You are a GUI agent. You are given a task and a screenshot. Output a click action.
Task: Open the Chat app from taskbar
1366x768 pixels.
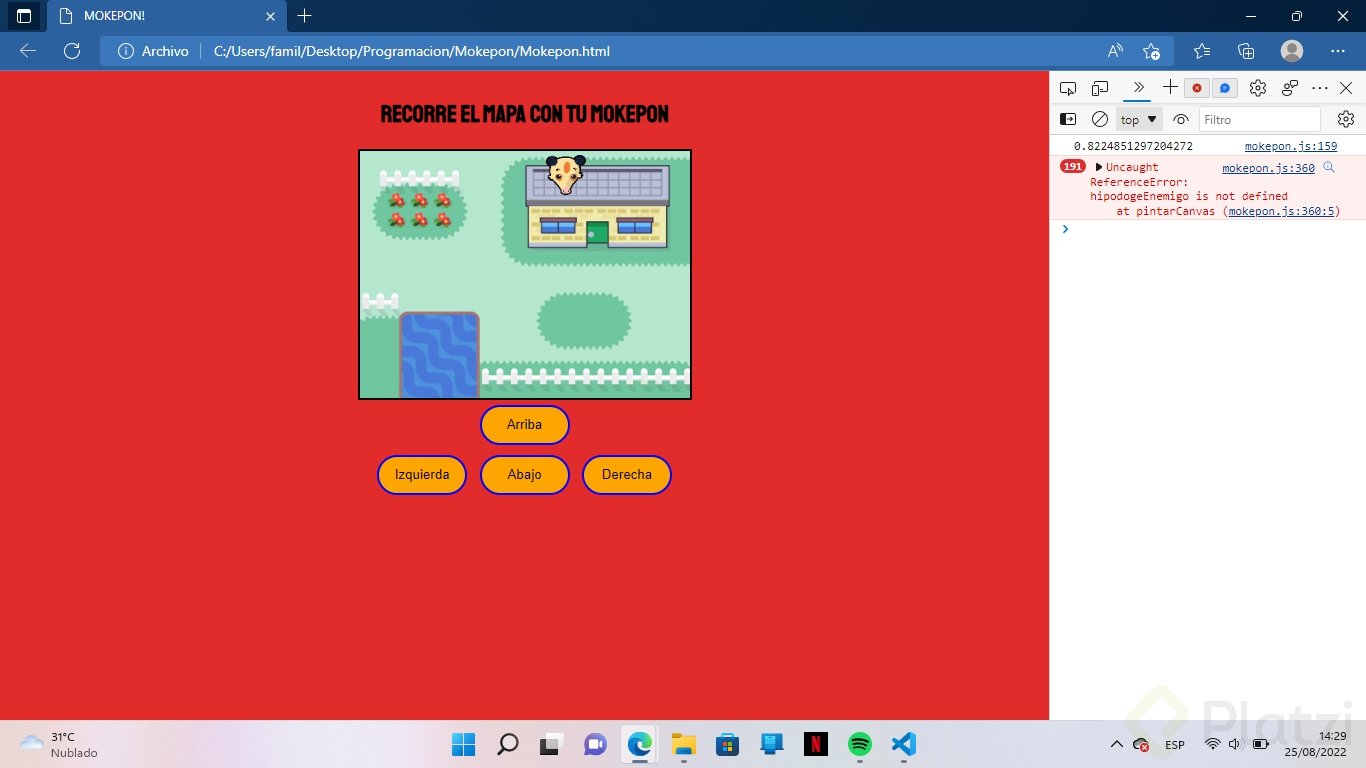(x=595, y=744)
